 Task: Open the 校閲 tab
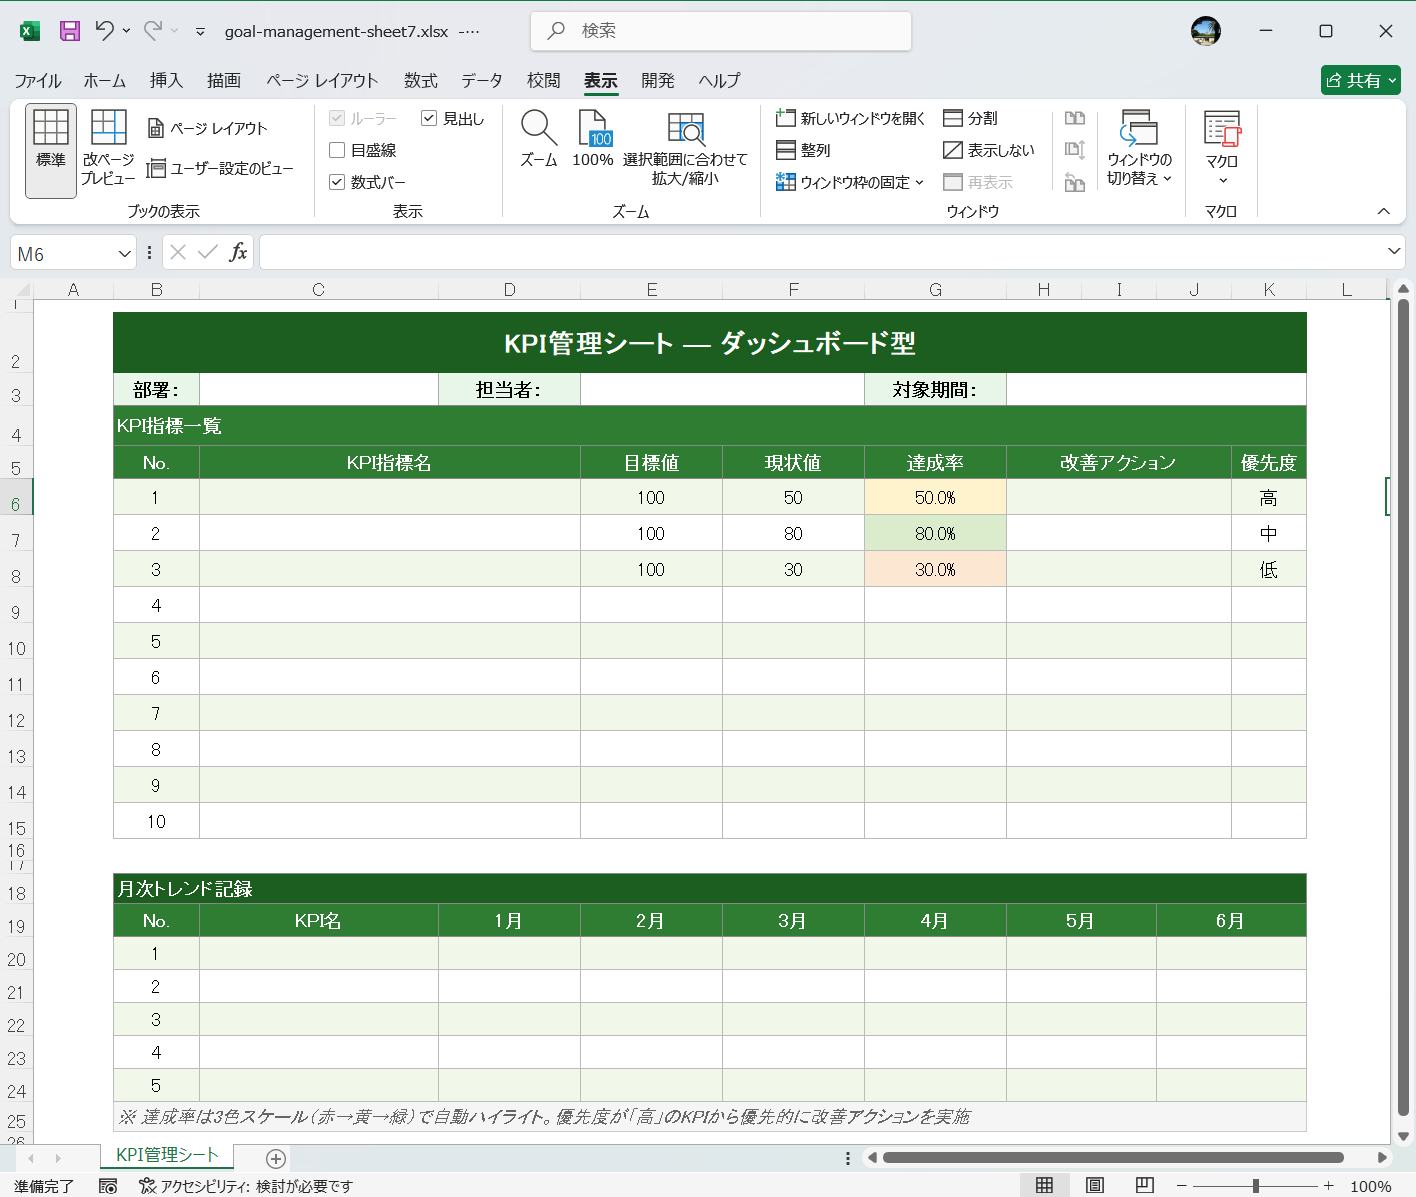(544, 81)
